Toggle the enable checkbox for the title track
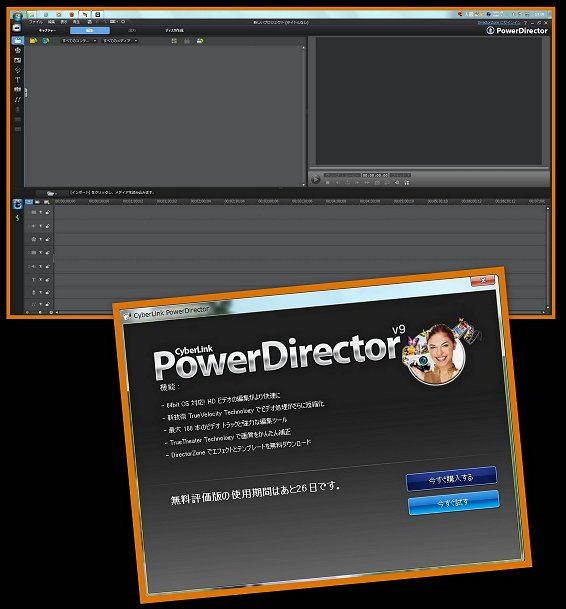This screenshot has width=566, height=609. (x=40, y=280)
